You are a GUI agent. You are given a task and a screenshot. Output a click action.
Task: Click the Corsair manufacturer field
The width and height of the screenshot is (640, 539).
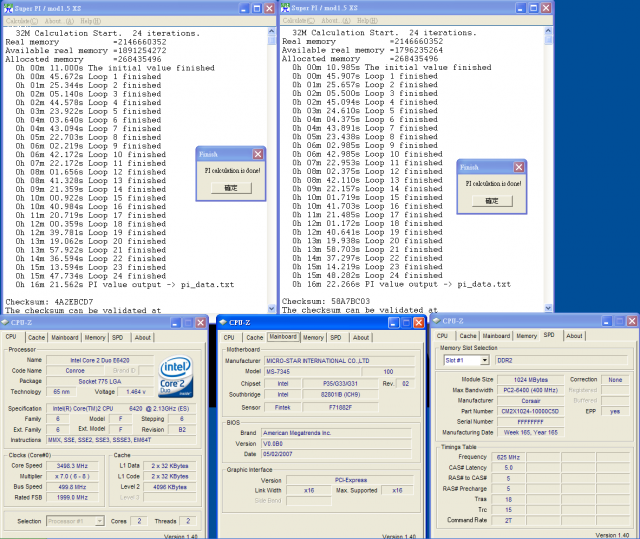point(530,401)
